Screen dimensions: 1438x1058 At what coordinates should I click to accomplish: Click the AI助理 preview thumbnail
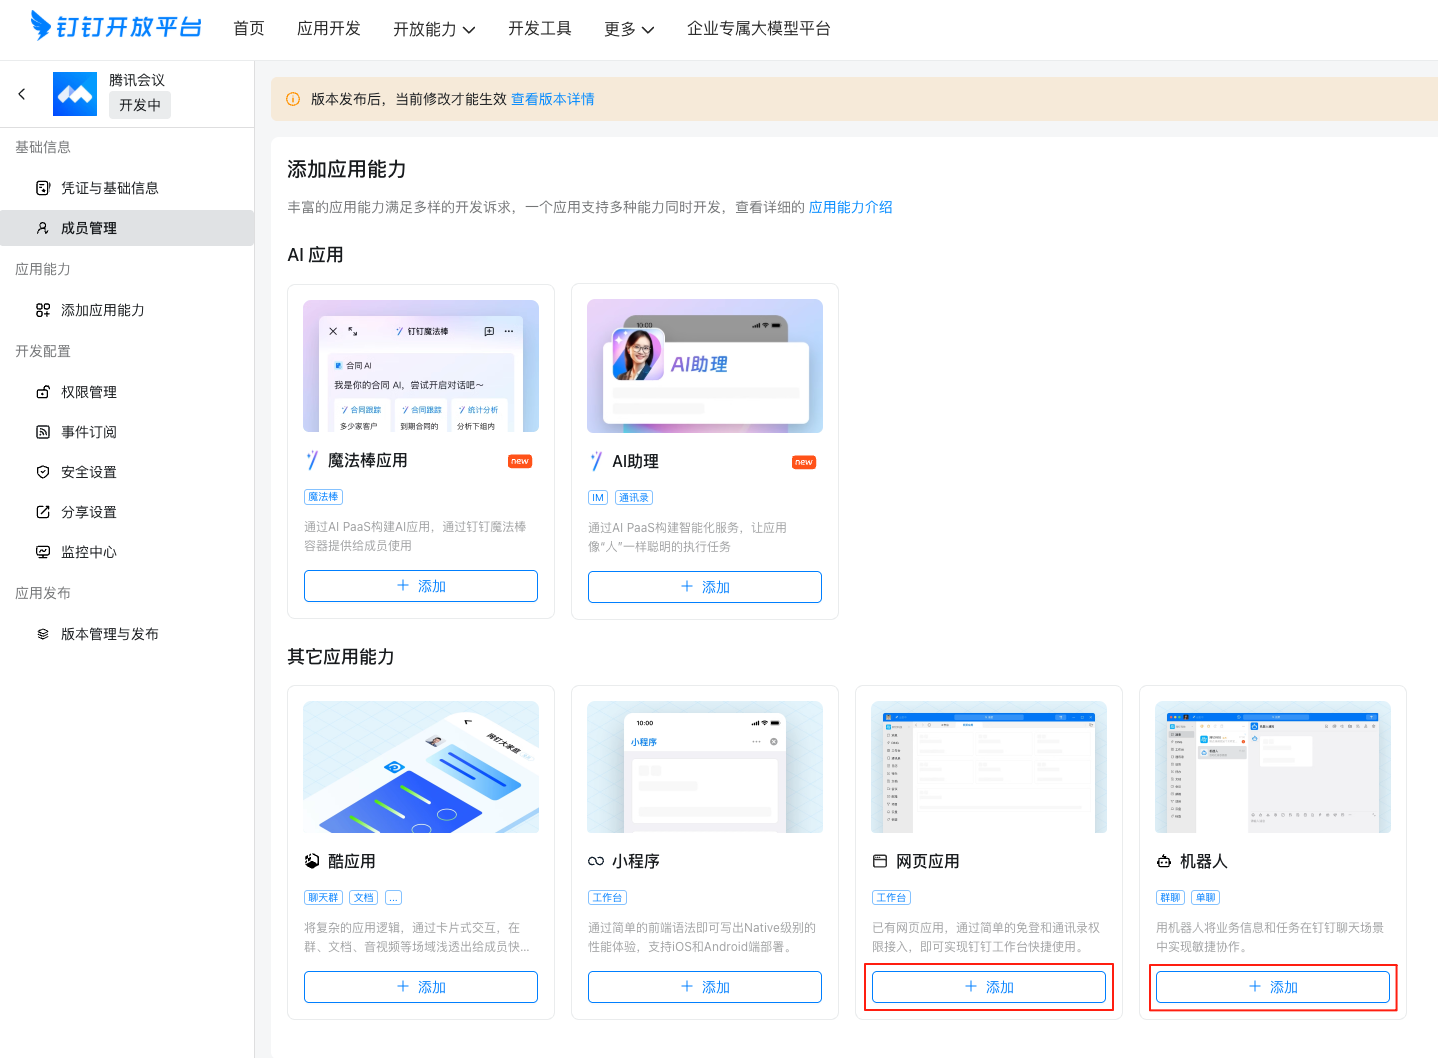(x=705, y=366)
